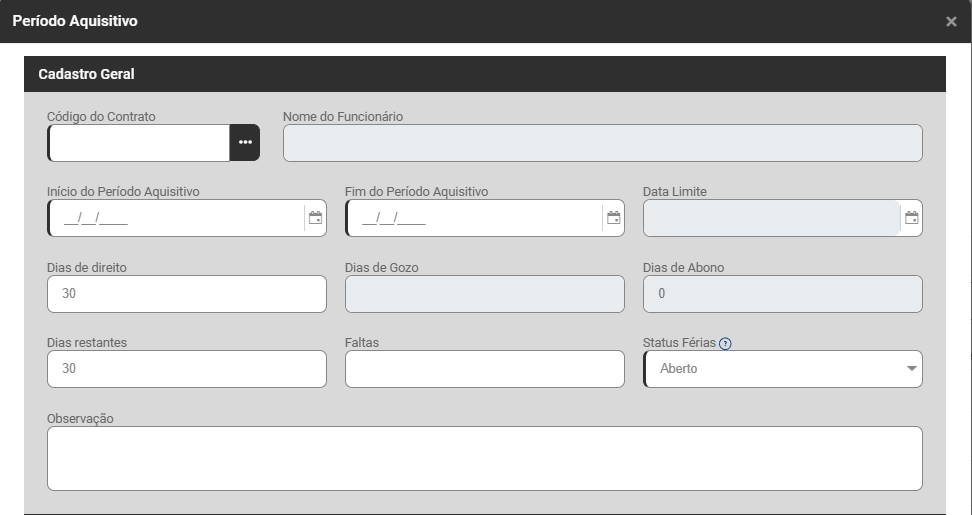Click the Fim do Período Aquisitivo date field
The image size is (972, 515).
[473, 218]
